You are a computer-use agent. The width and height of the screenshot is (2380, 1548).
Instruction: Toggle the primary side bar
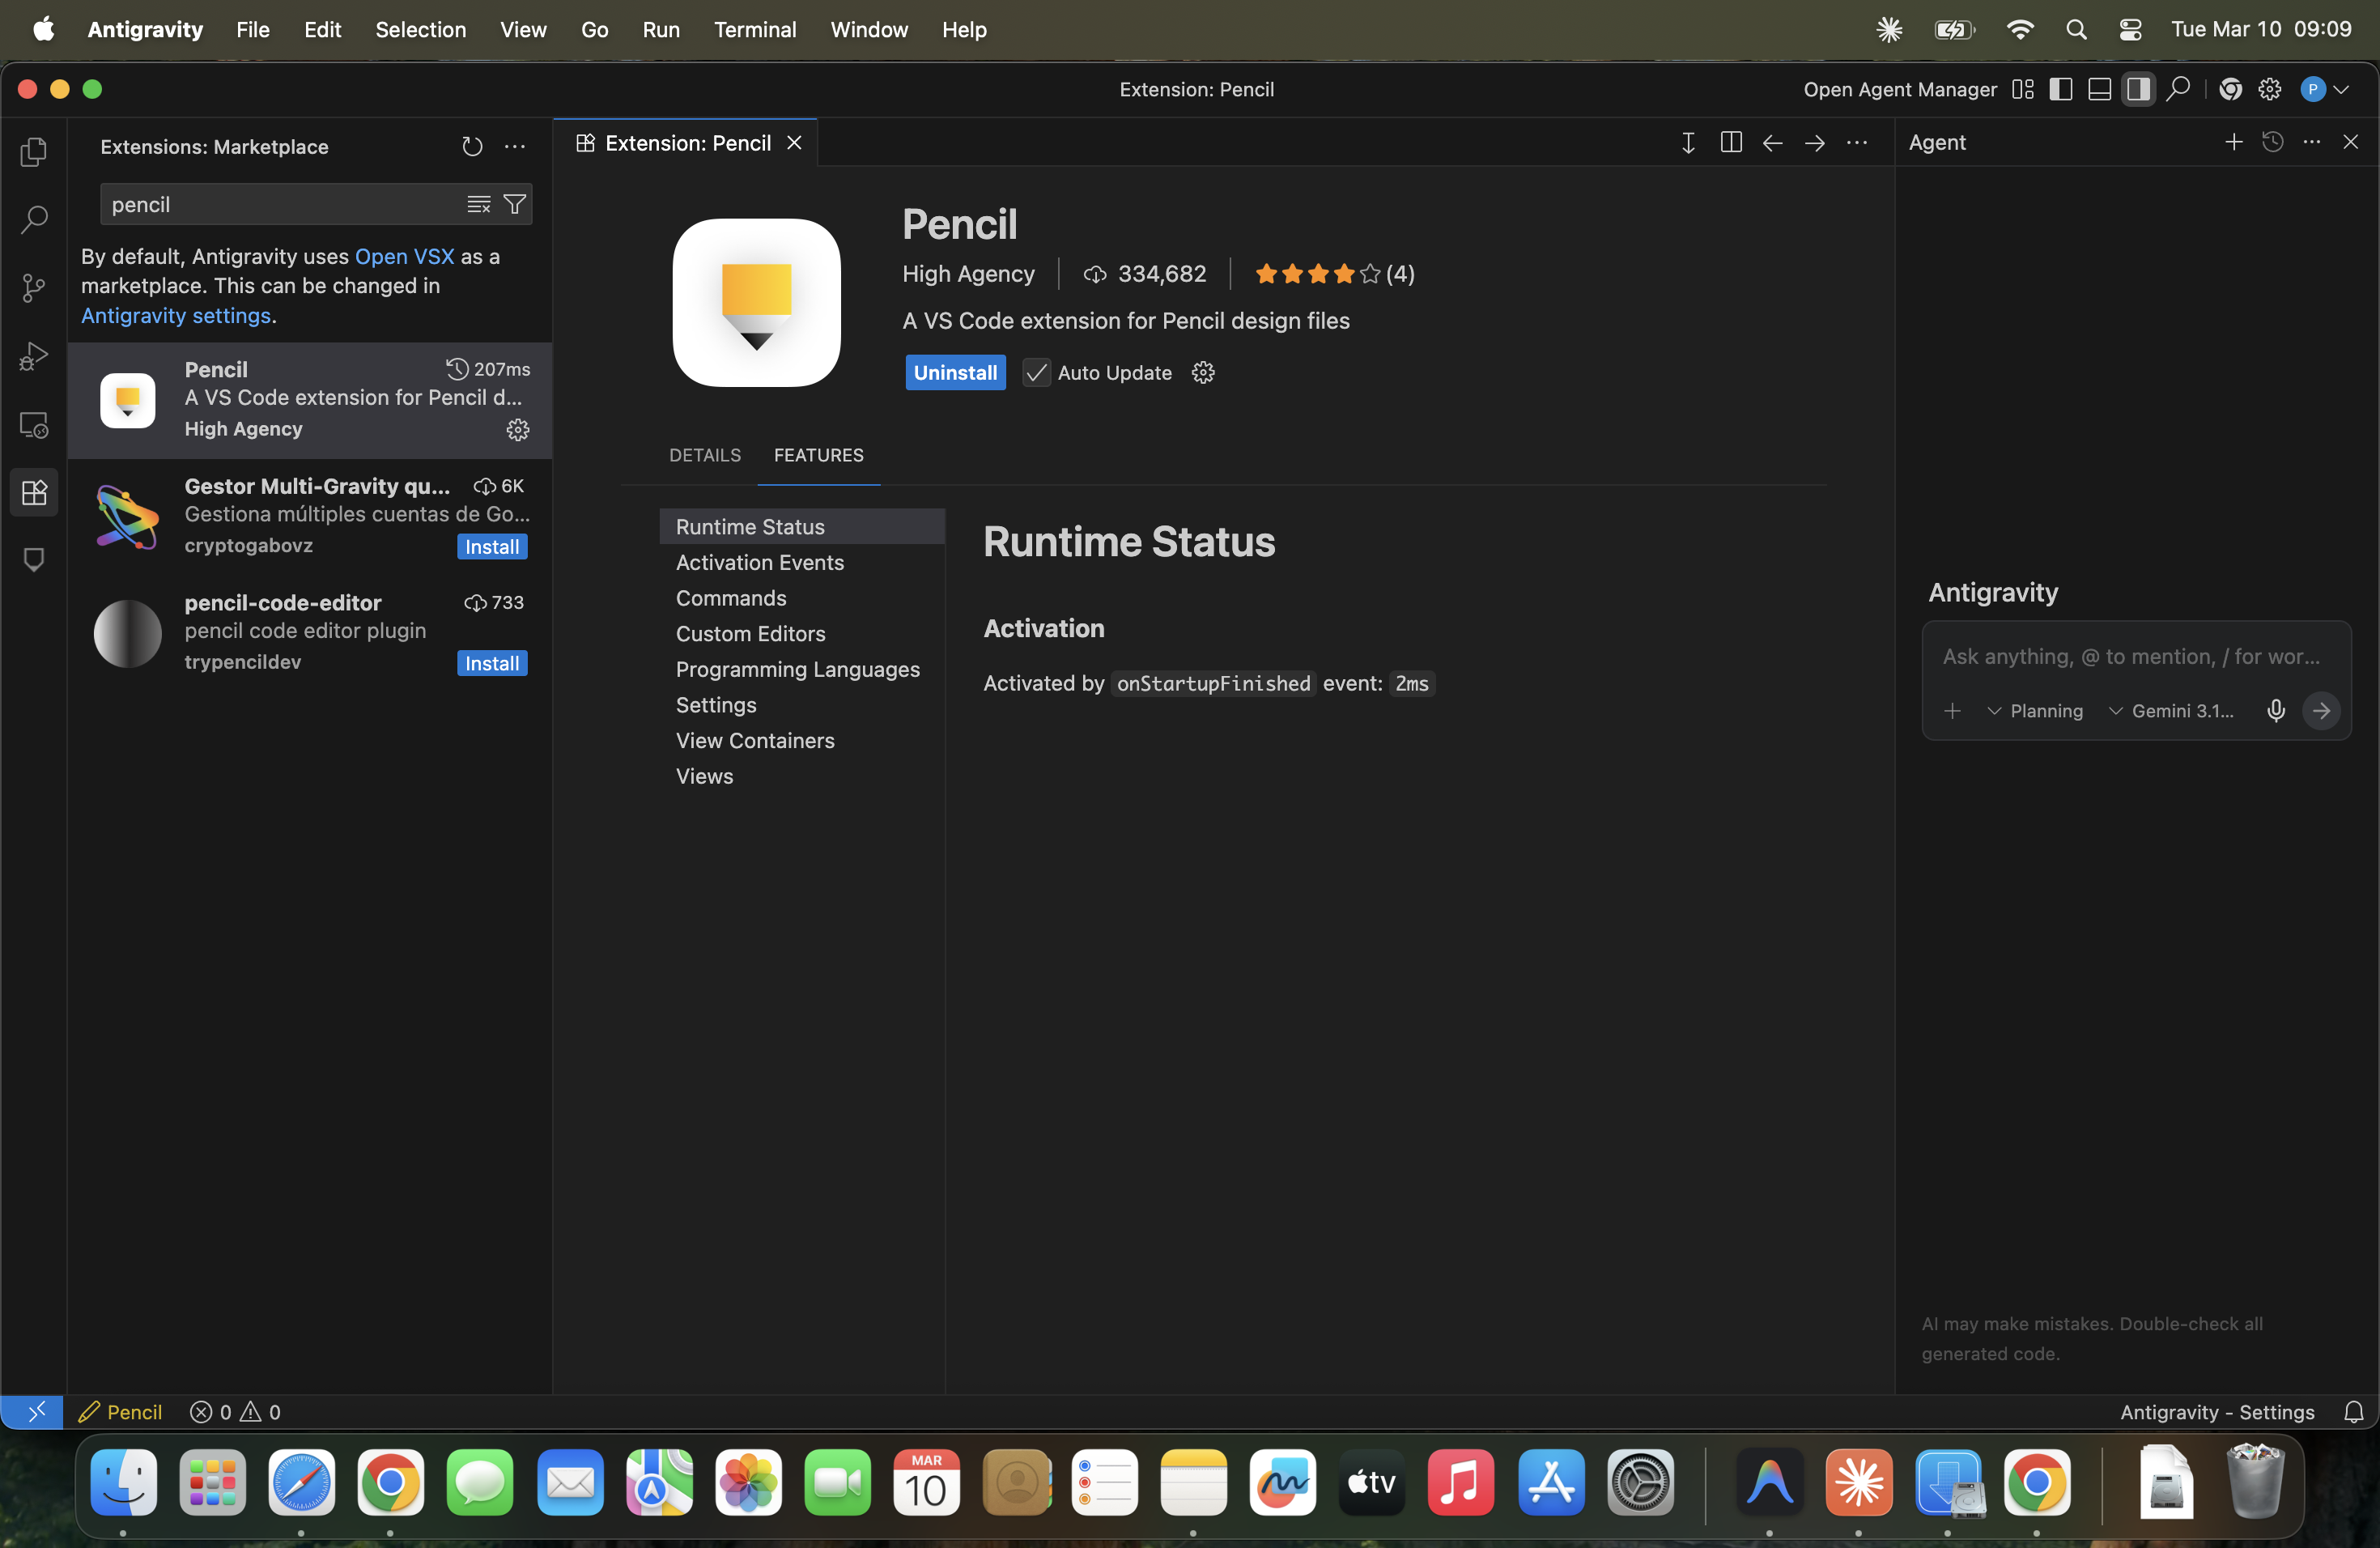click(2061, 89)
